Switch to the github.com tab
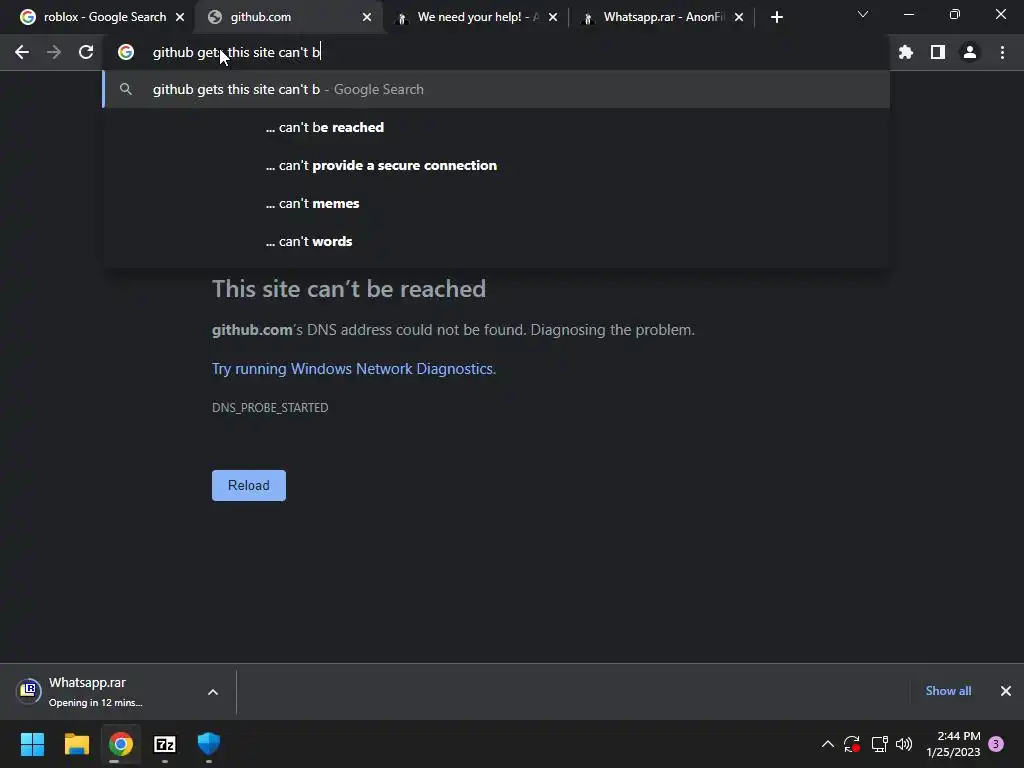 (x=287, y=17)
